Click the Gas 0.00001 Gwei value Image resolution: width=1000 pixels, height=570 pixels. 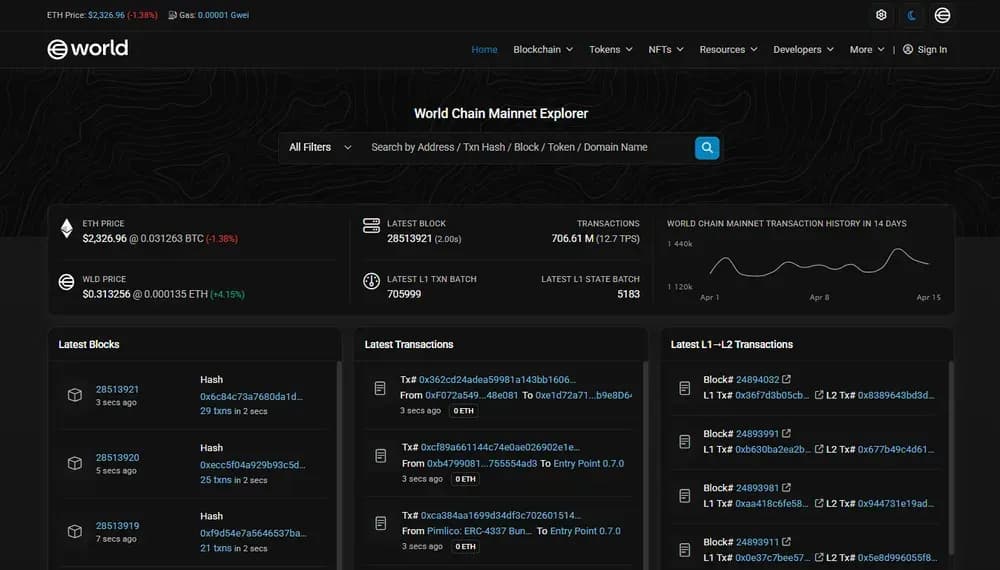coord(223,15)
